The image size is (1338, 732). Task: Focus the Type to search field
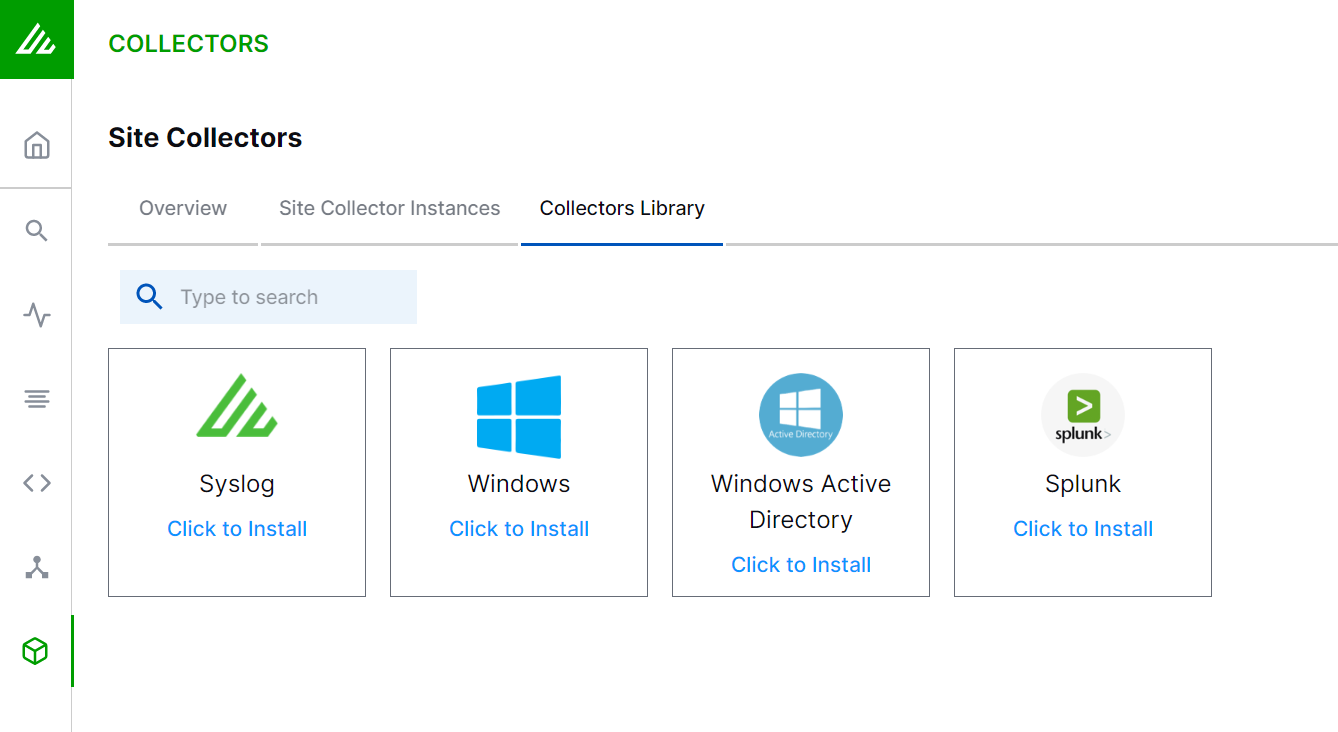pyautogui.click(x=268, y=297)
